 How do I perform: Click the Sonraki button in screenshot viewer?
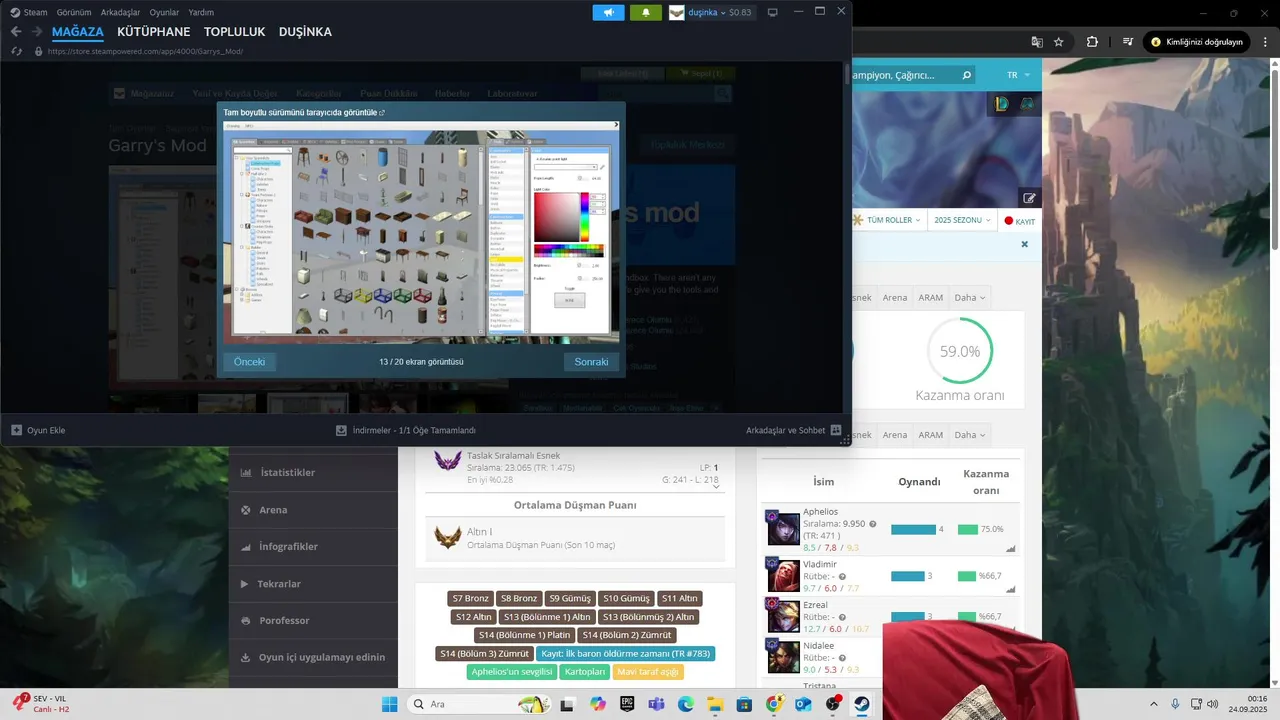click(591, 362)
